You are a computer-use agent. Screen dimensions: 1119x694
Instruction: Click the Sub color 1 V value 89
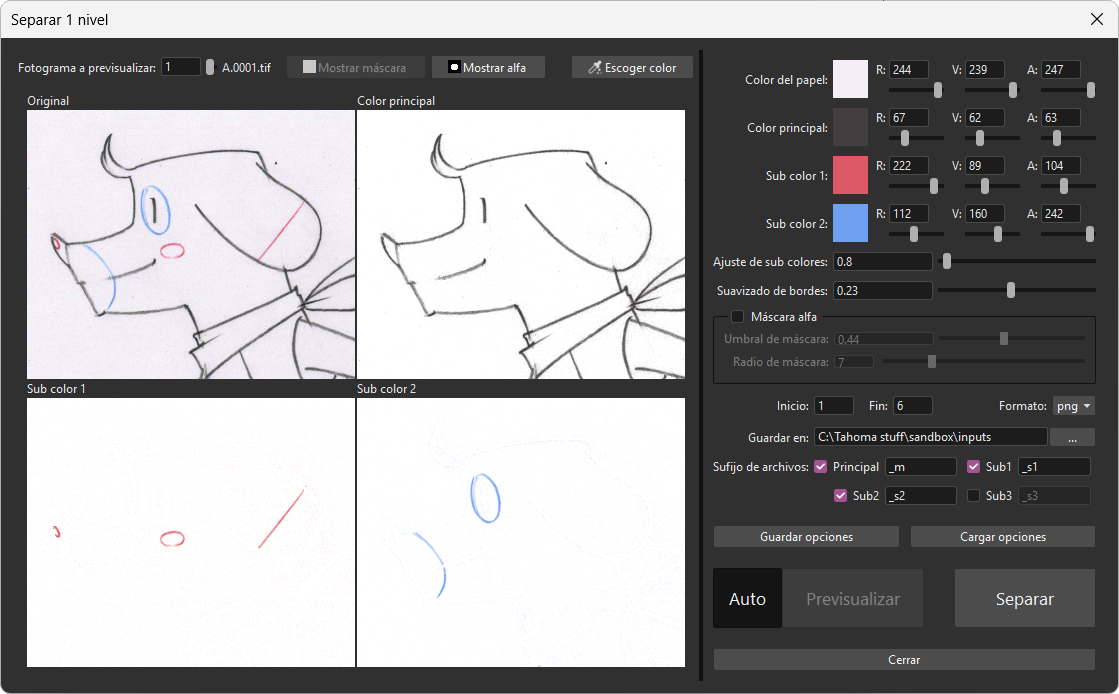click(985, 165)
